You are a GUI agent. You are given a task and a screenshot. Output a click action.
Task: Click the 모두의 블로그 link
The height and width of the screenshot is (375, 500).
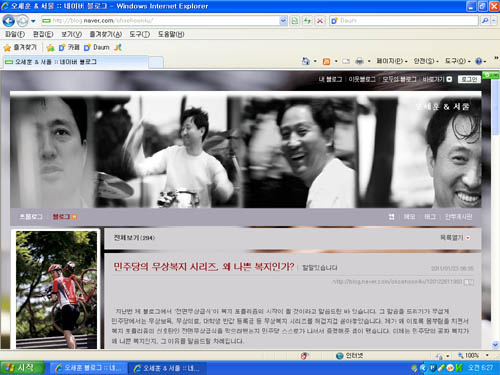coord(399,79)
